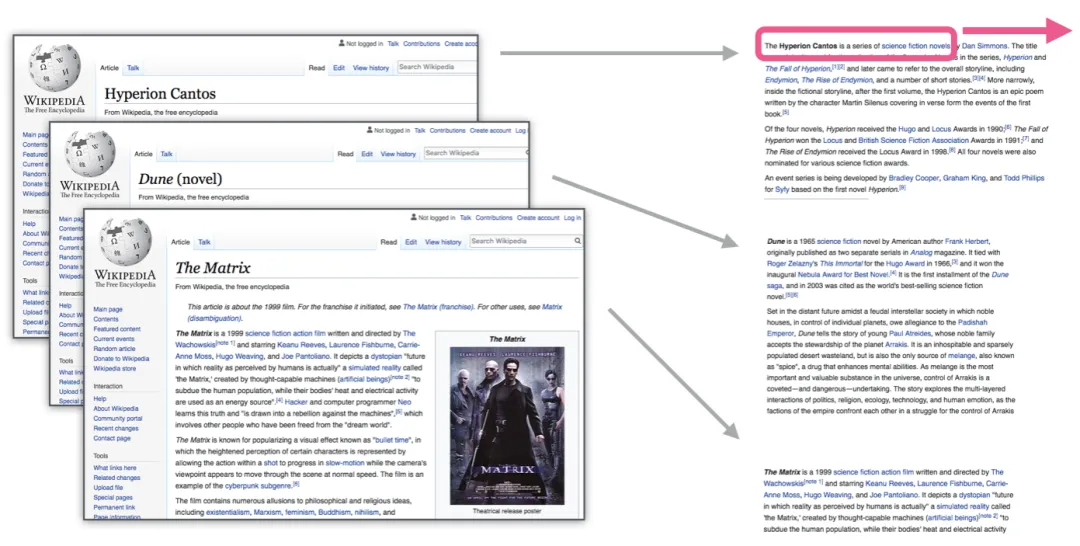
Task: Open Contributions link in Hyperion Cantos window
Action: point(422,43)
